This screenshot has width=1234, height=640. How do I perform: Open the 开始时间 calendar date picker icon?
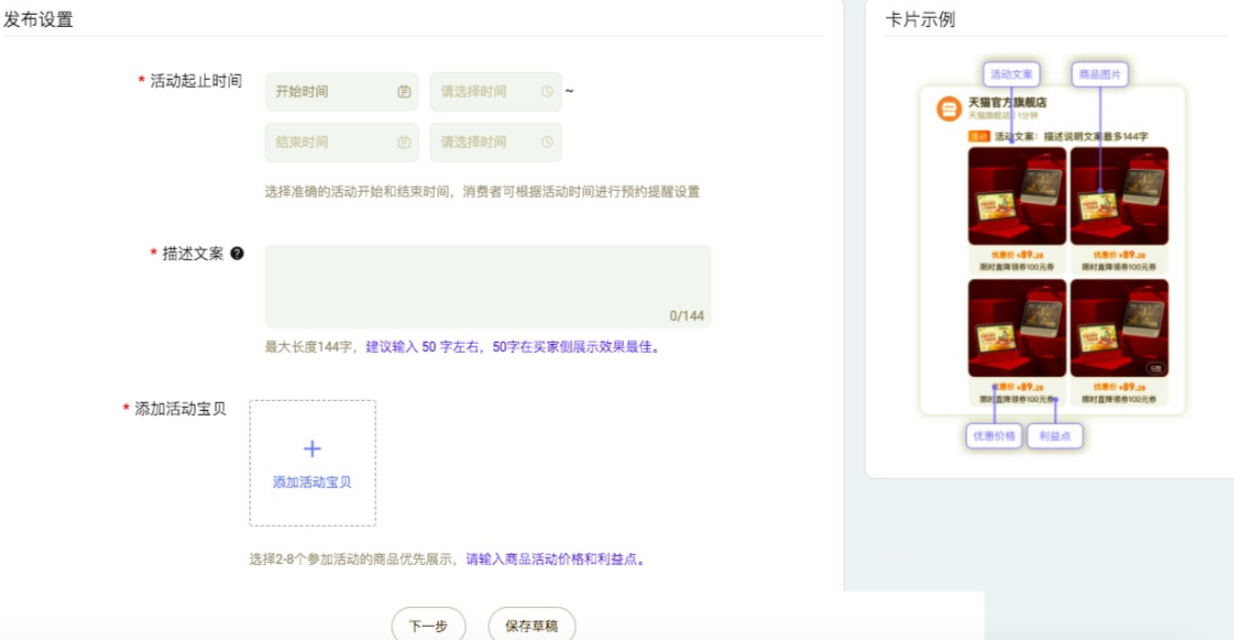tap(404, 90)
